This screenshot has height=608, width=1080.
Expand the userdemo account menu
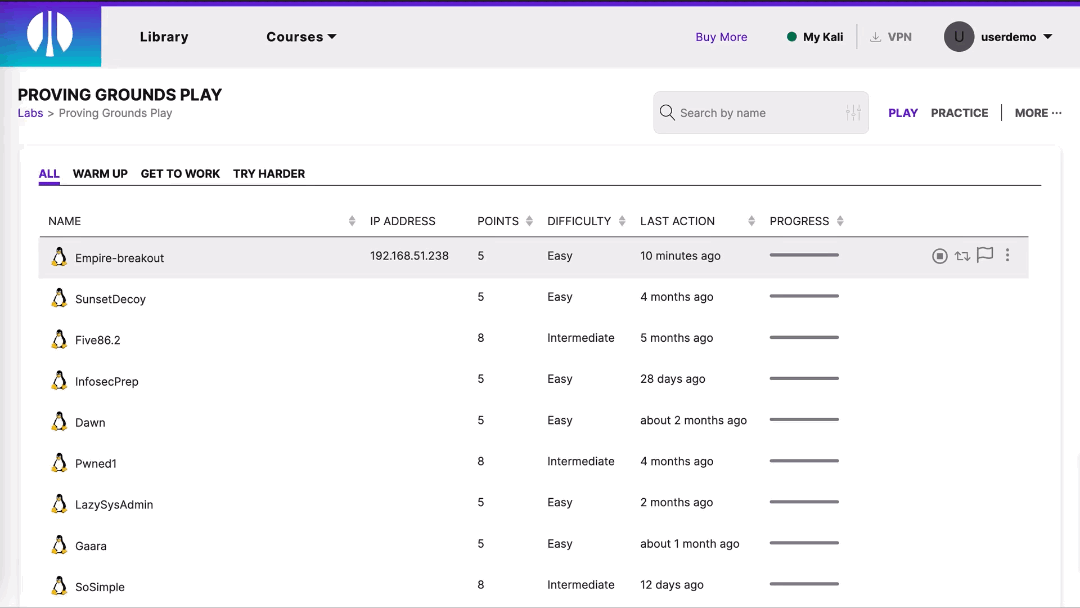1045,36
